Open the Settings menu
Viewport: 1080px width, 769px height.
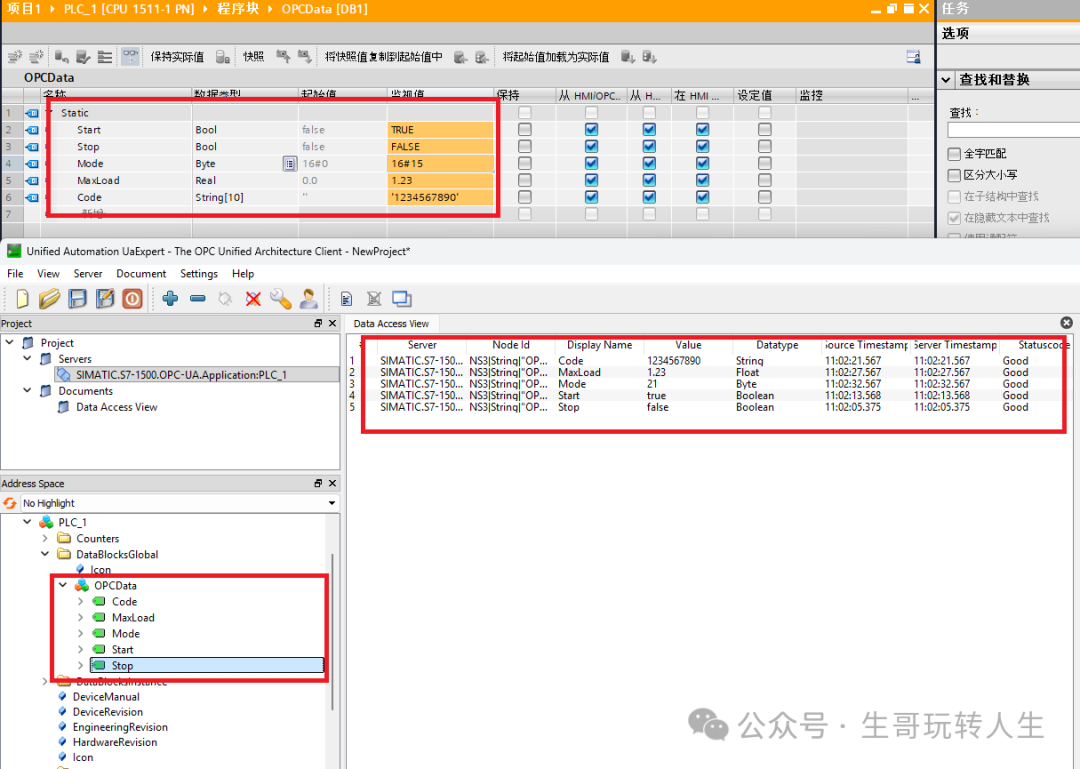pyautogui.click(x=199, y=274)
